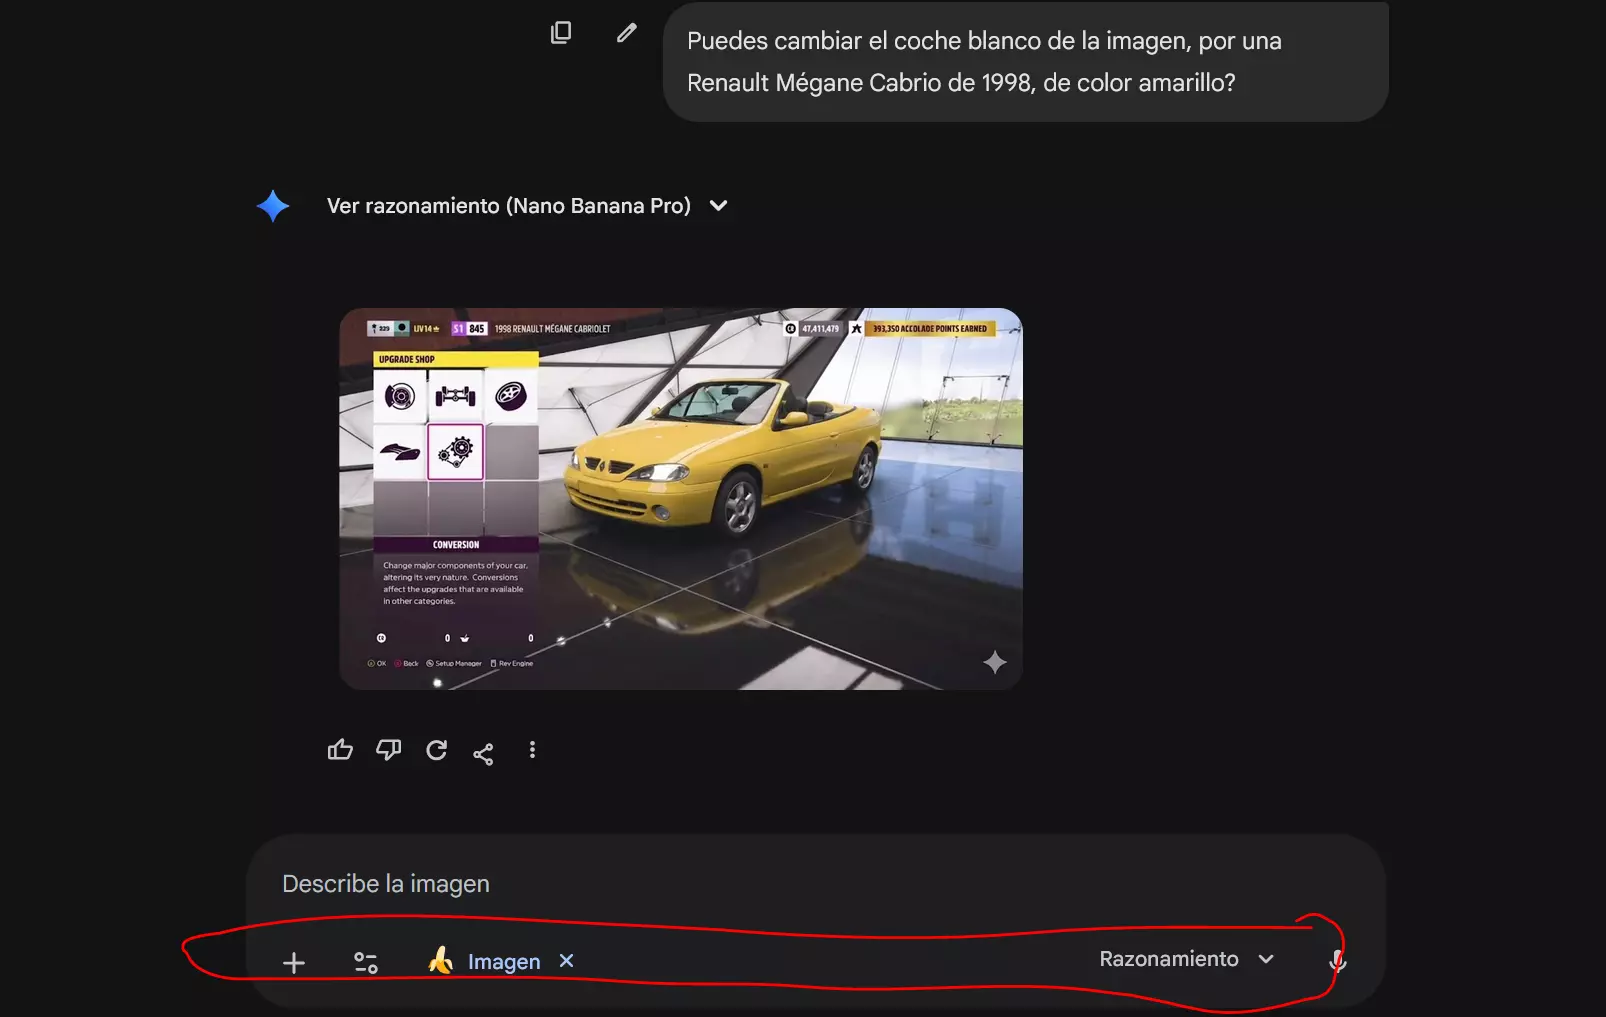Give the response a thumbs down
This screenshot has width=1606, height=1017.
pos(388,750)
